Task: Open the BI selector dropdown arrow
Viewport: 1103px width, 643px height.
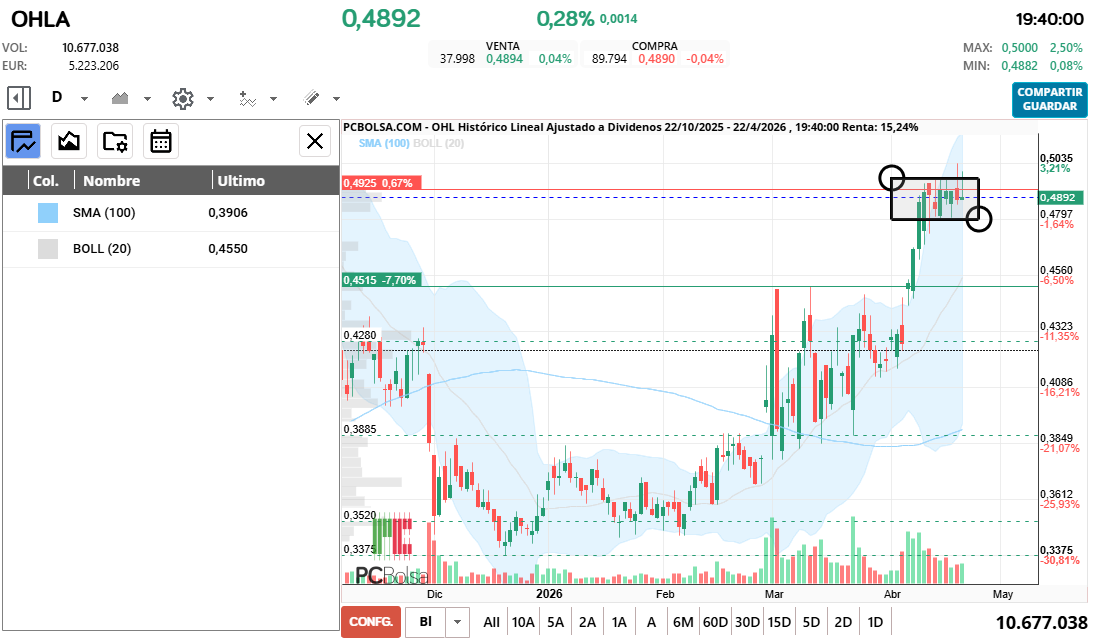Action: pos(457,622)
